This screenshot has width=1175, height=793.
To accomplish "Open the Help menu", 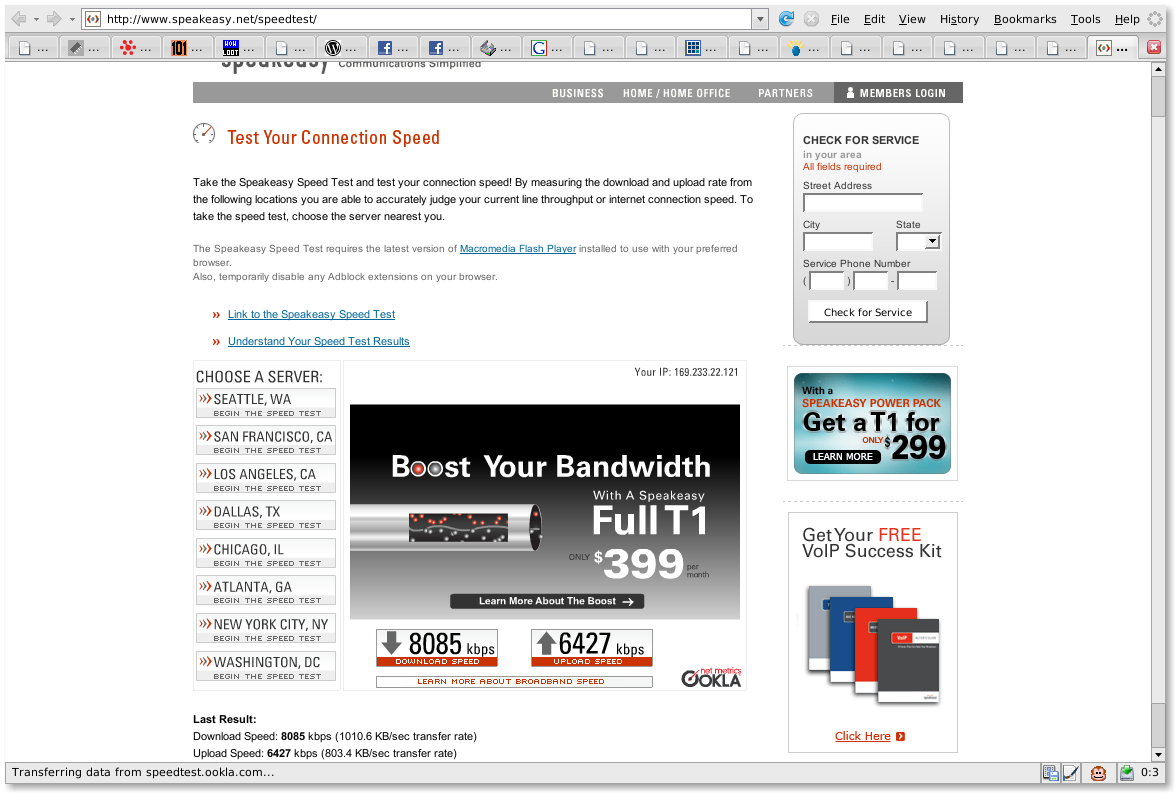I will pos(1127,19).
